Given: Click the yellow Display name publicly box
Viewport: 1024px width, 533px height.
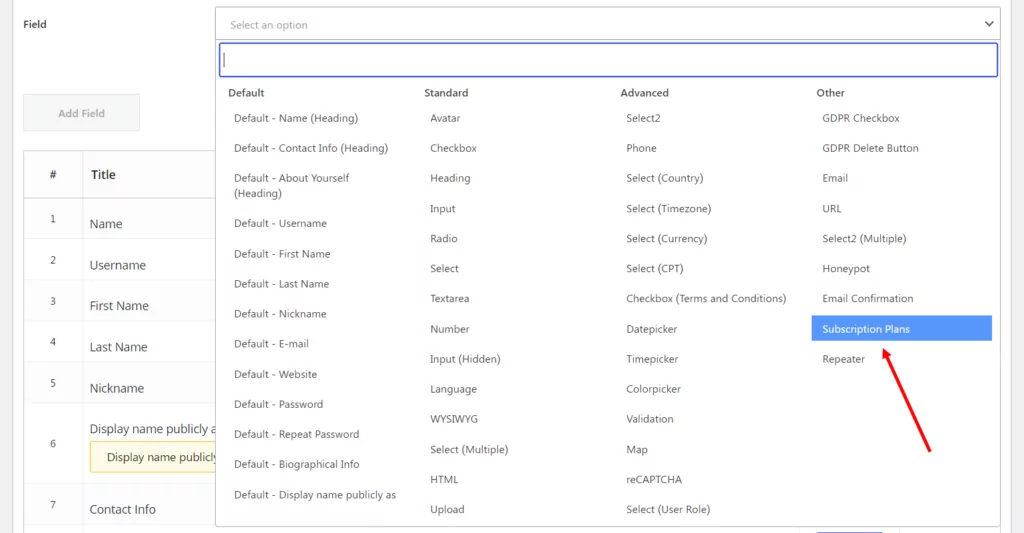Looking at the screenshot, I should pos(153,457).
